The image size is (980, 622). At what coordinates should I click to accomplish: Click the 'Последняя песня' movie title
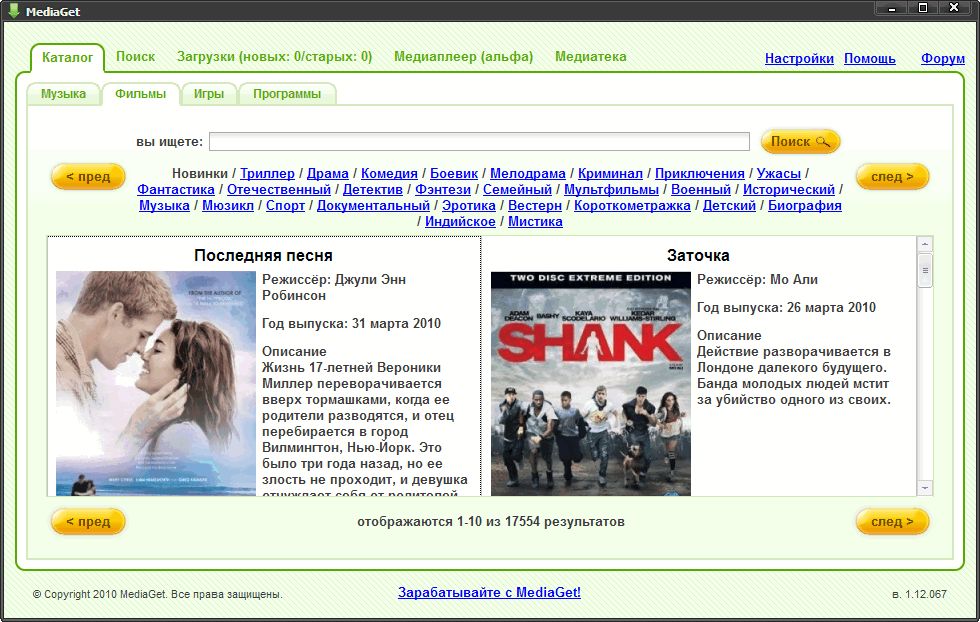[263, 256]
